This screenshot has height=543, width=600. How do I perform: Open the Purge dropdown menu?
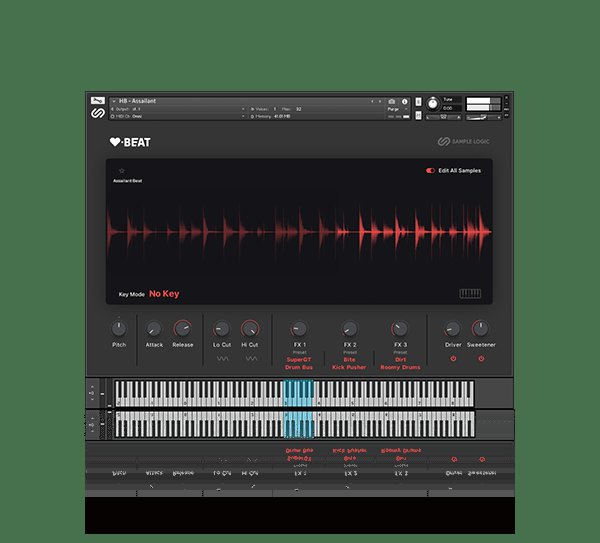pos(398,109)
